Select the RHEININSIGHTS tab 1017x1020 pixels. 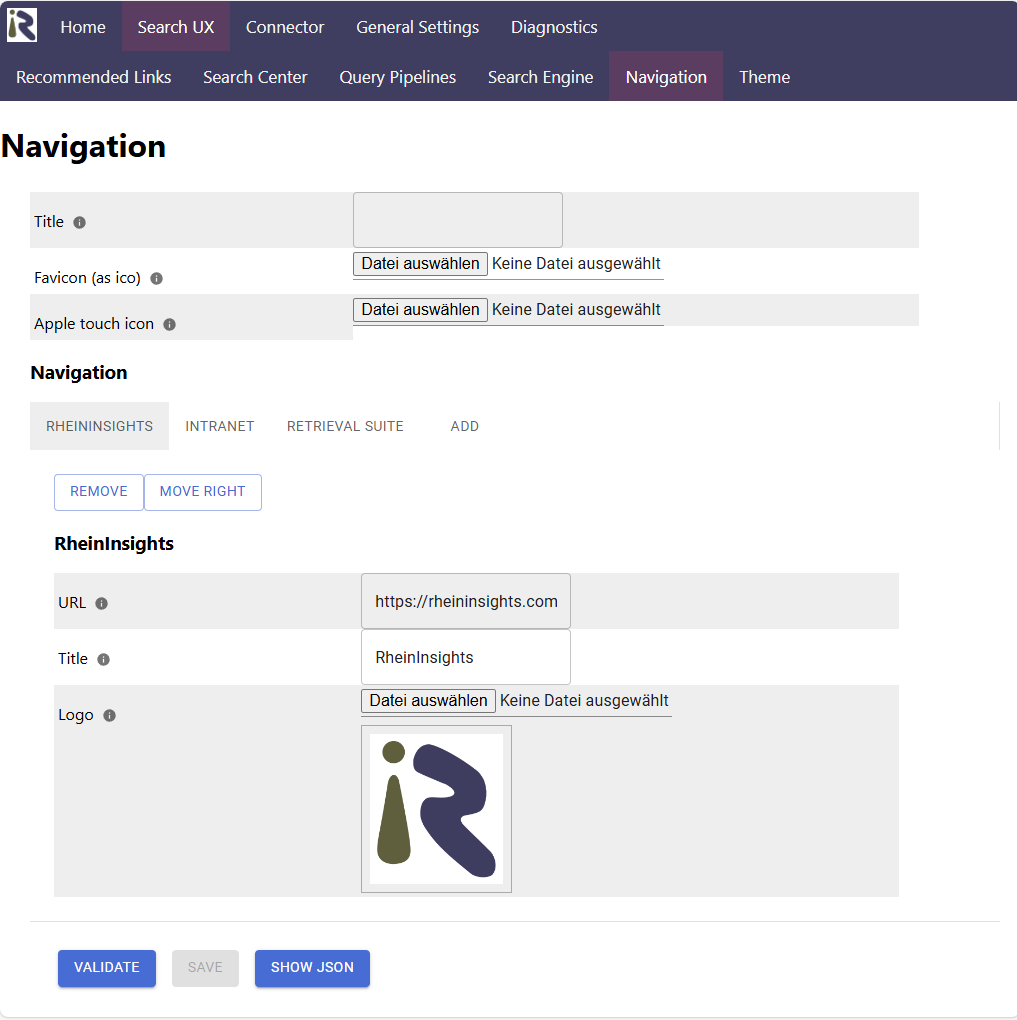point(100,426)
